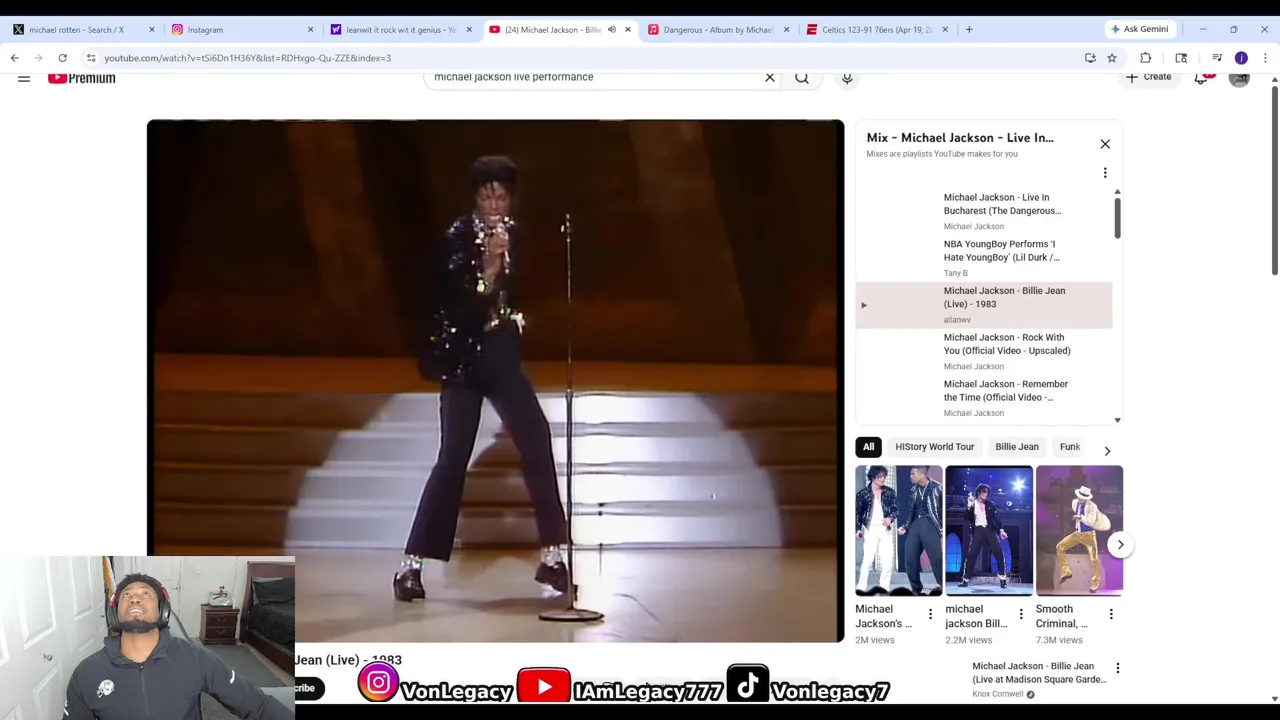The height and width of the screenshot is (720, 1280).
Task: Go to YouTube Premium home logo
Action: tap(82, 78)
